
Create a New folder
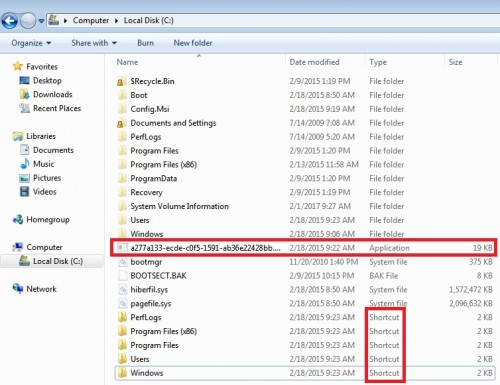(x=193, y=43)
